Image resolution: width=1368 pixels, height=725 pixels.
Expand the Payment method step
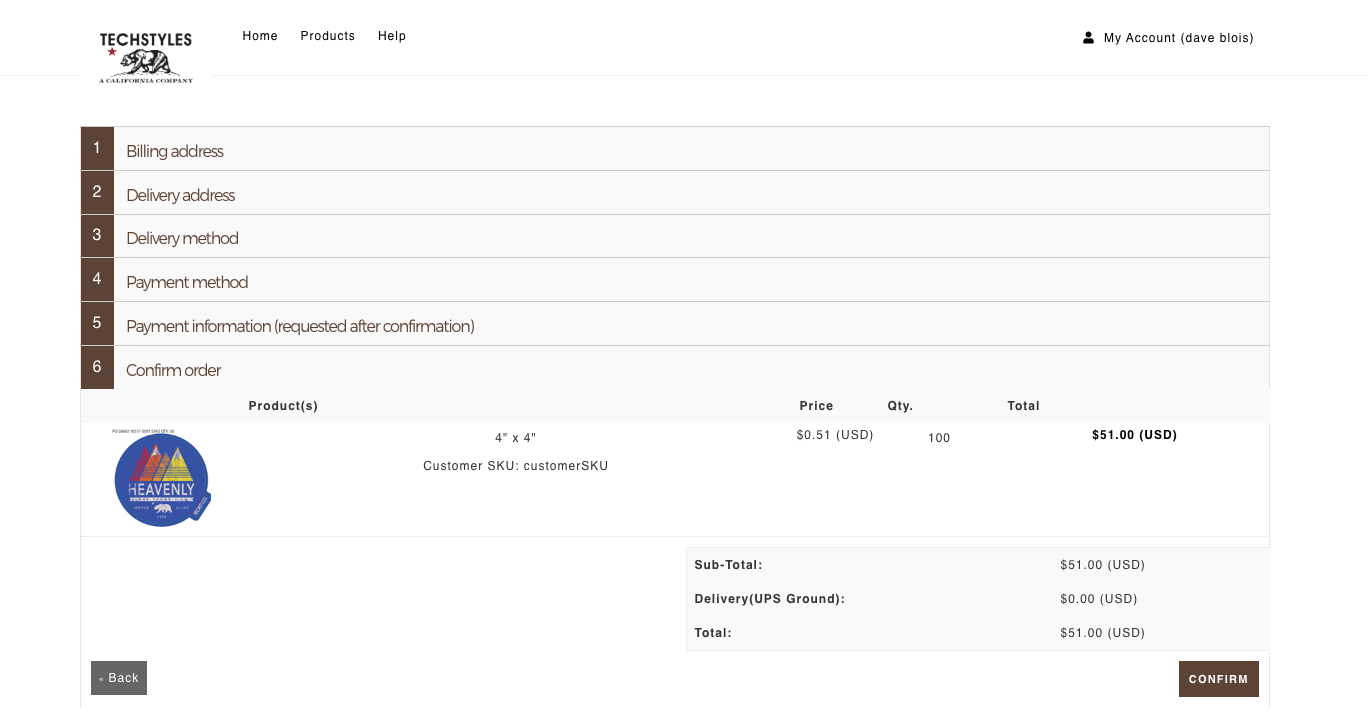(x=675, y=280)
